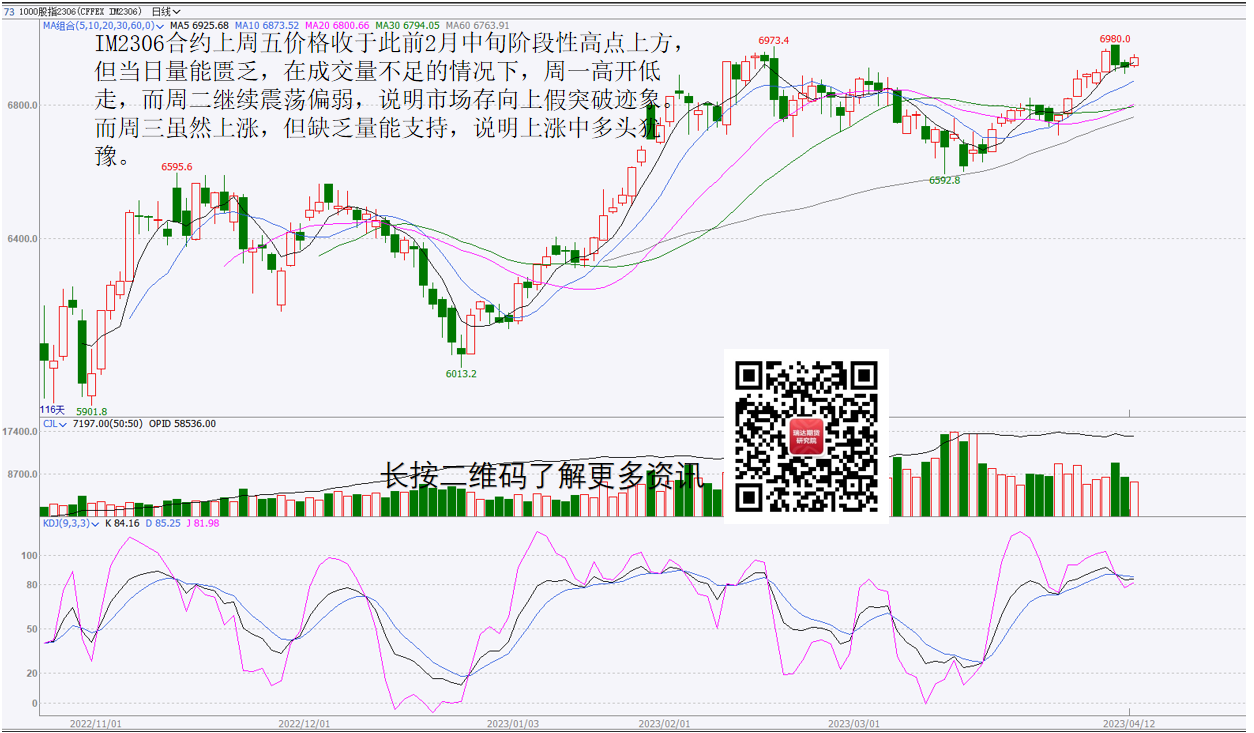Select the MA10 6873.52 legend label

tap(268, 25)
